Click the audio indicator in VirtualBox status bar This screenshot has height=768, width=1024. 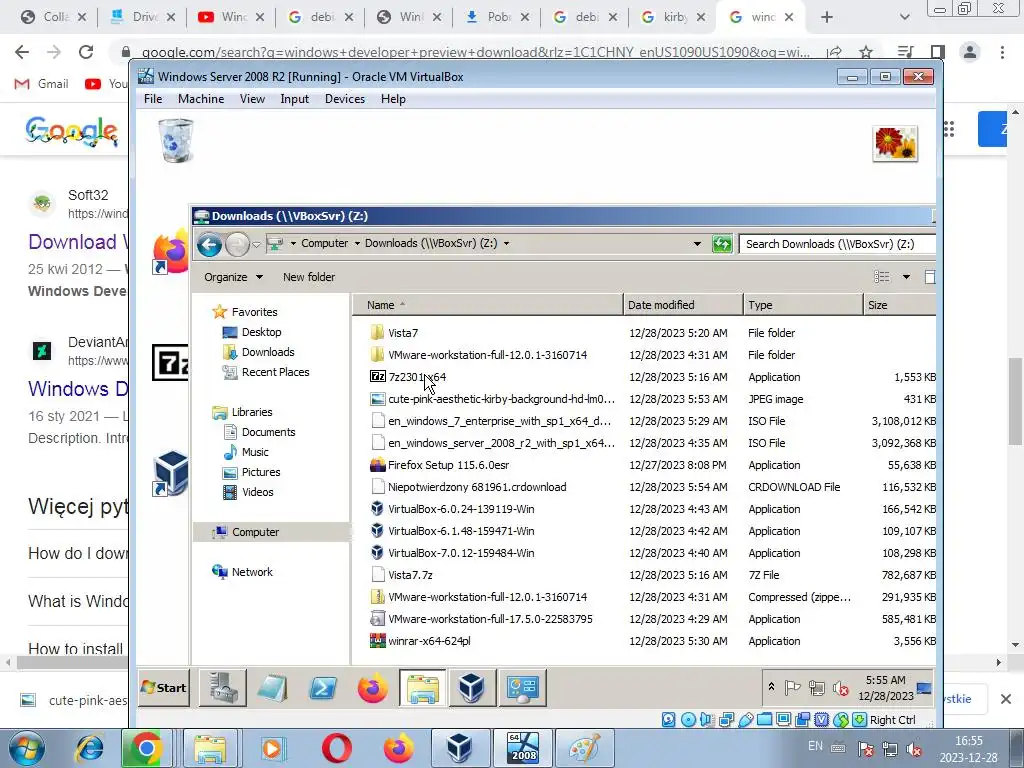click(707, 720)
